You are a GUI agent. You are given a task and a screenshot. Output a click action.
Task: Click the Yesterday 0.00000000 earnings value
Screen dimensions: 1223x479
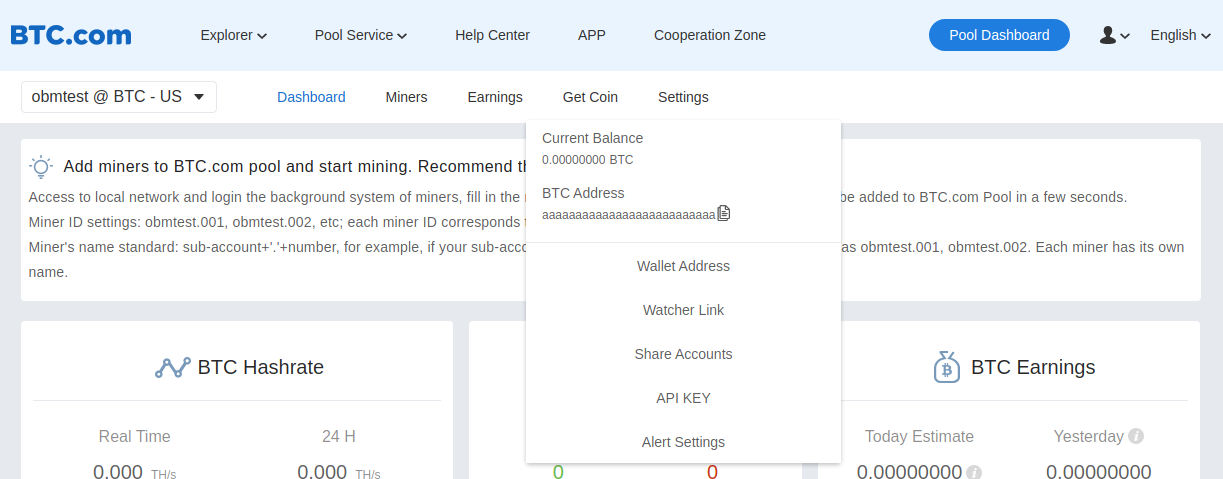(x=1098, y=471)
